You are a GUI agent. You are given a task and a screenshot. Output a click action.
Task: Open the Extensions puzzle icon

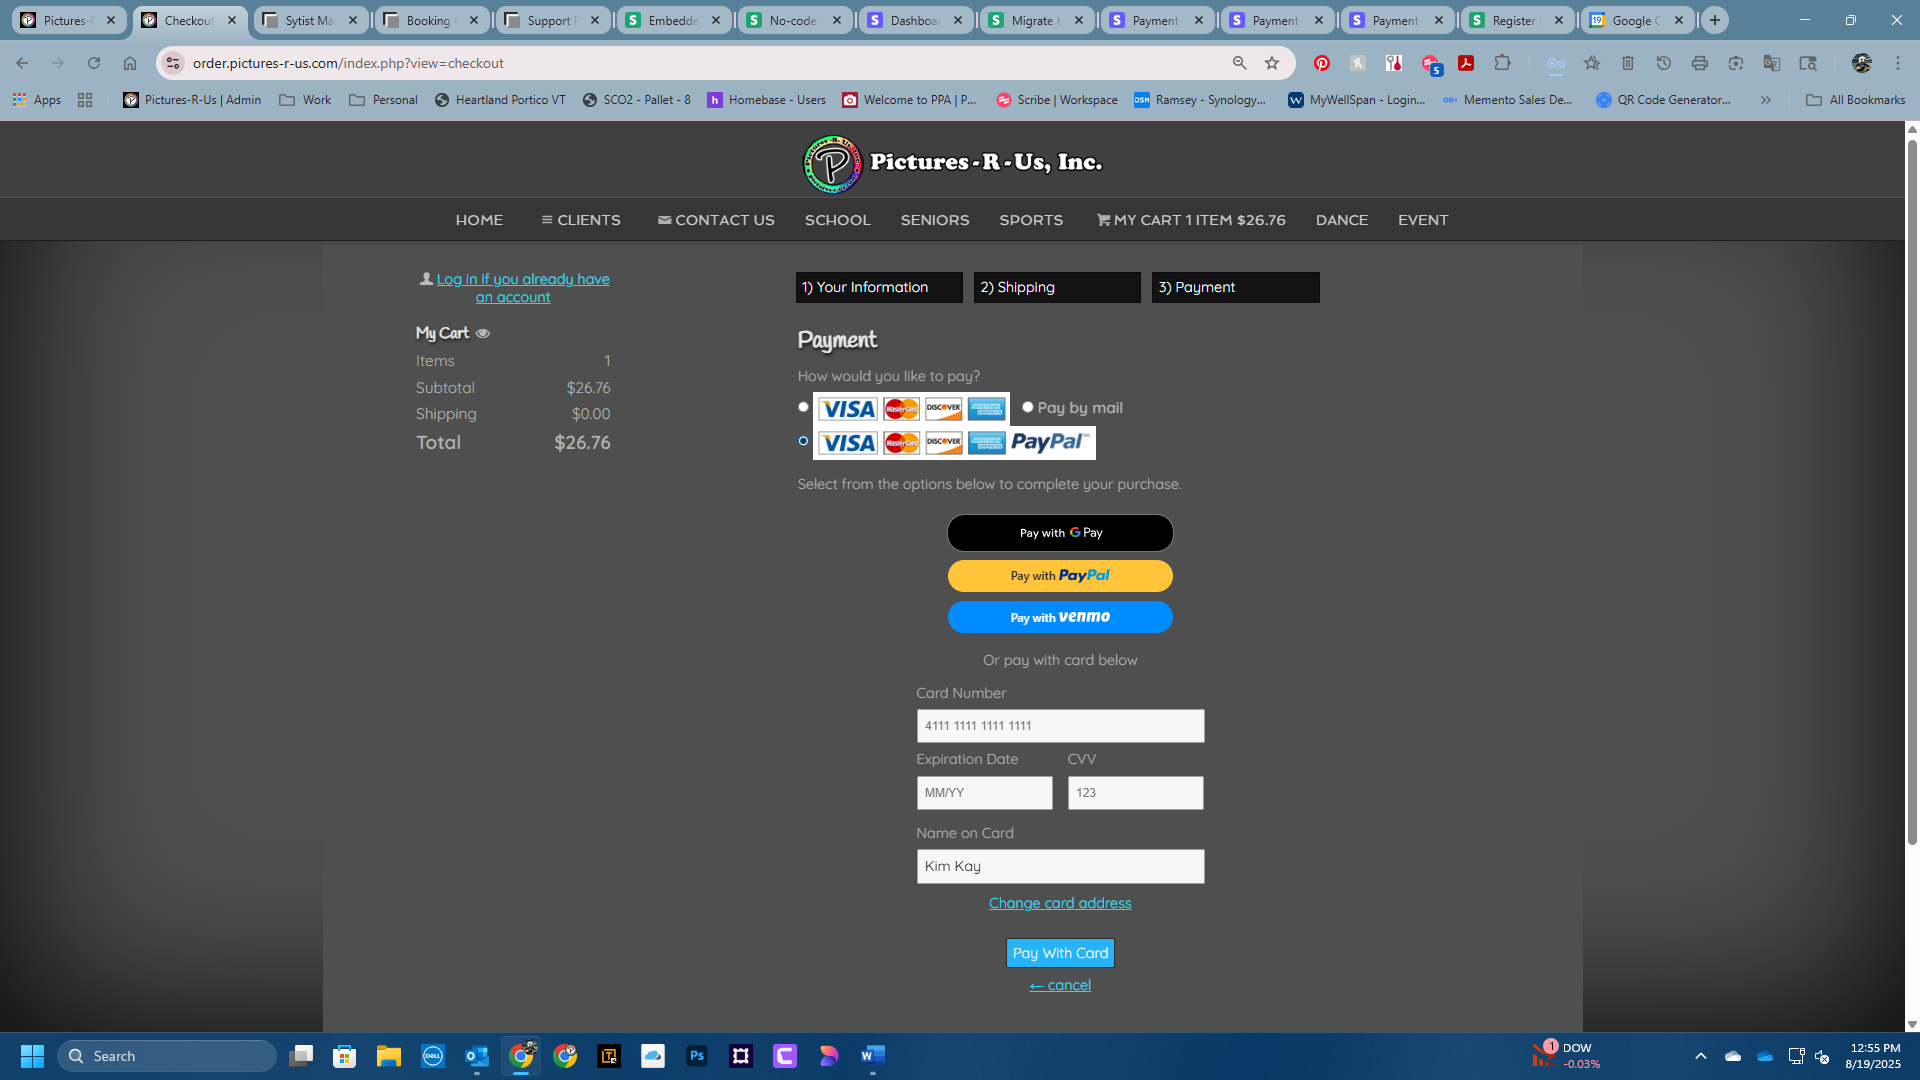pyautogui.click(x=1502, y=63)
